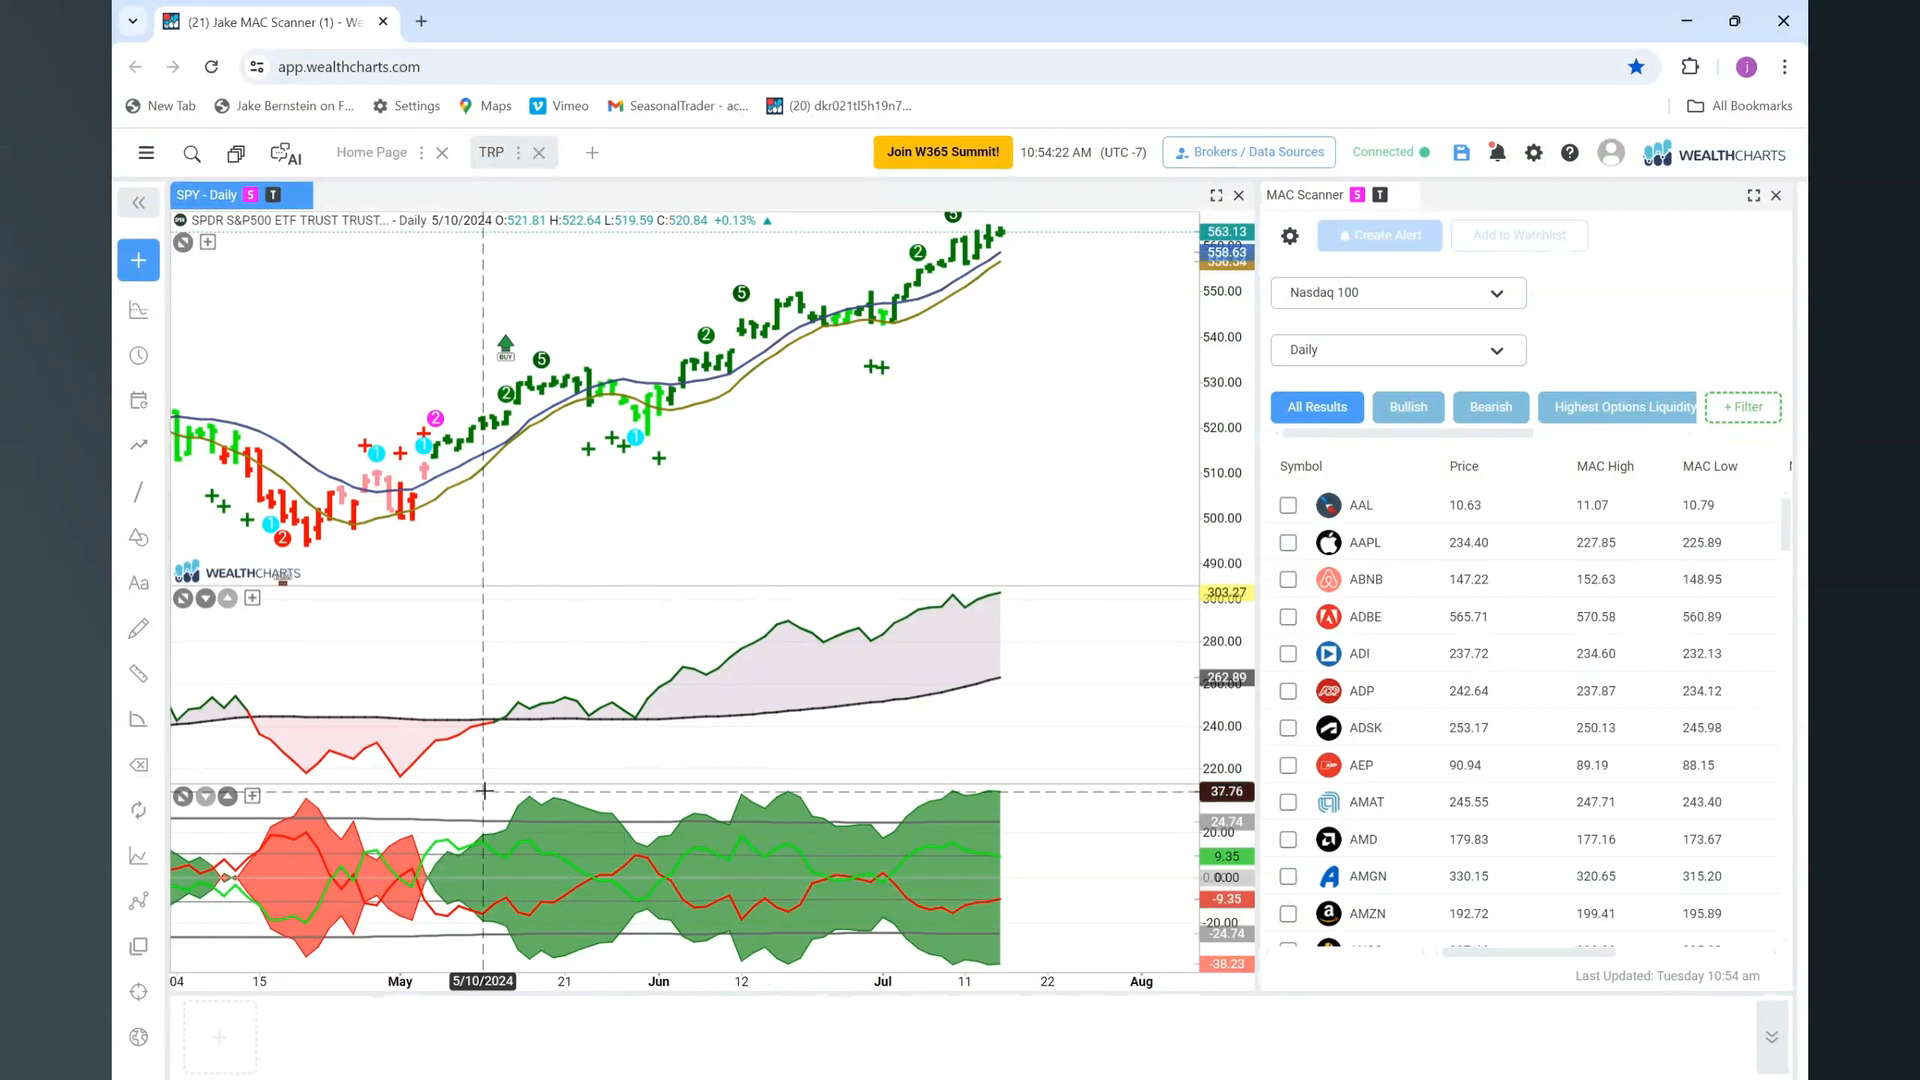Open the notifications bell
This screenshot has height=1080, width=1920.
pyautogui.click(x=1497, y=153)
